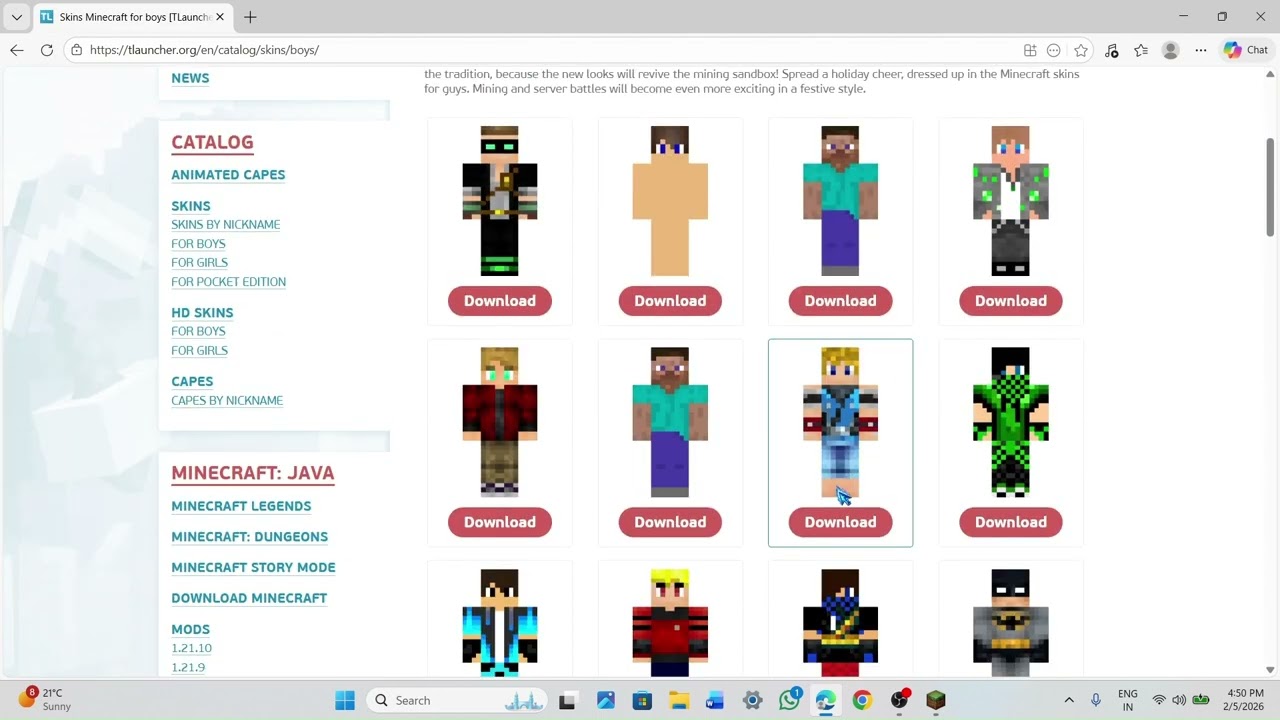The height and width of the screenshot is (720, 1280).
Task: Open WhatsApp from taskbar
Action: [789, 700]
